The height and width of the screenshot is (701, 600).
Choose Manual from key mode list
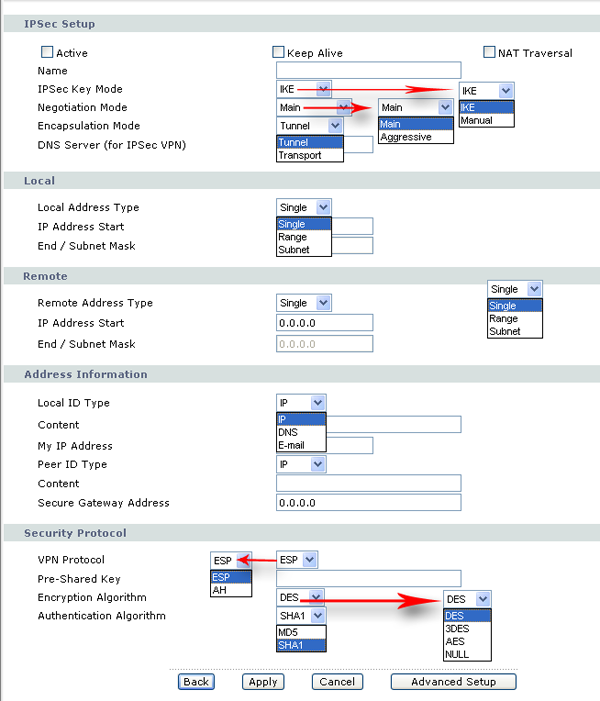pos(477,120)
